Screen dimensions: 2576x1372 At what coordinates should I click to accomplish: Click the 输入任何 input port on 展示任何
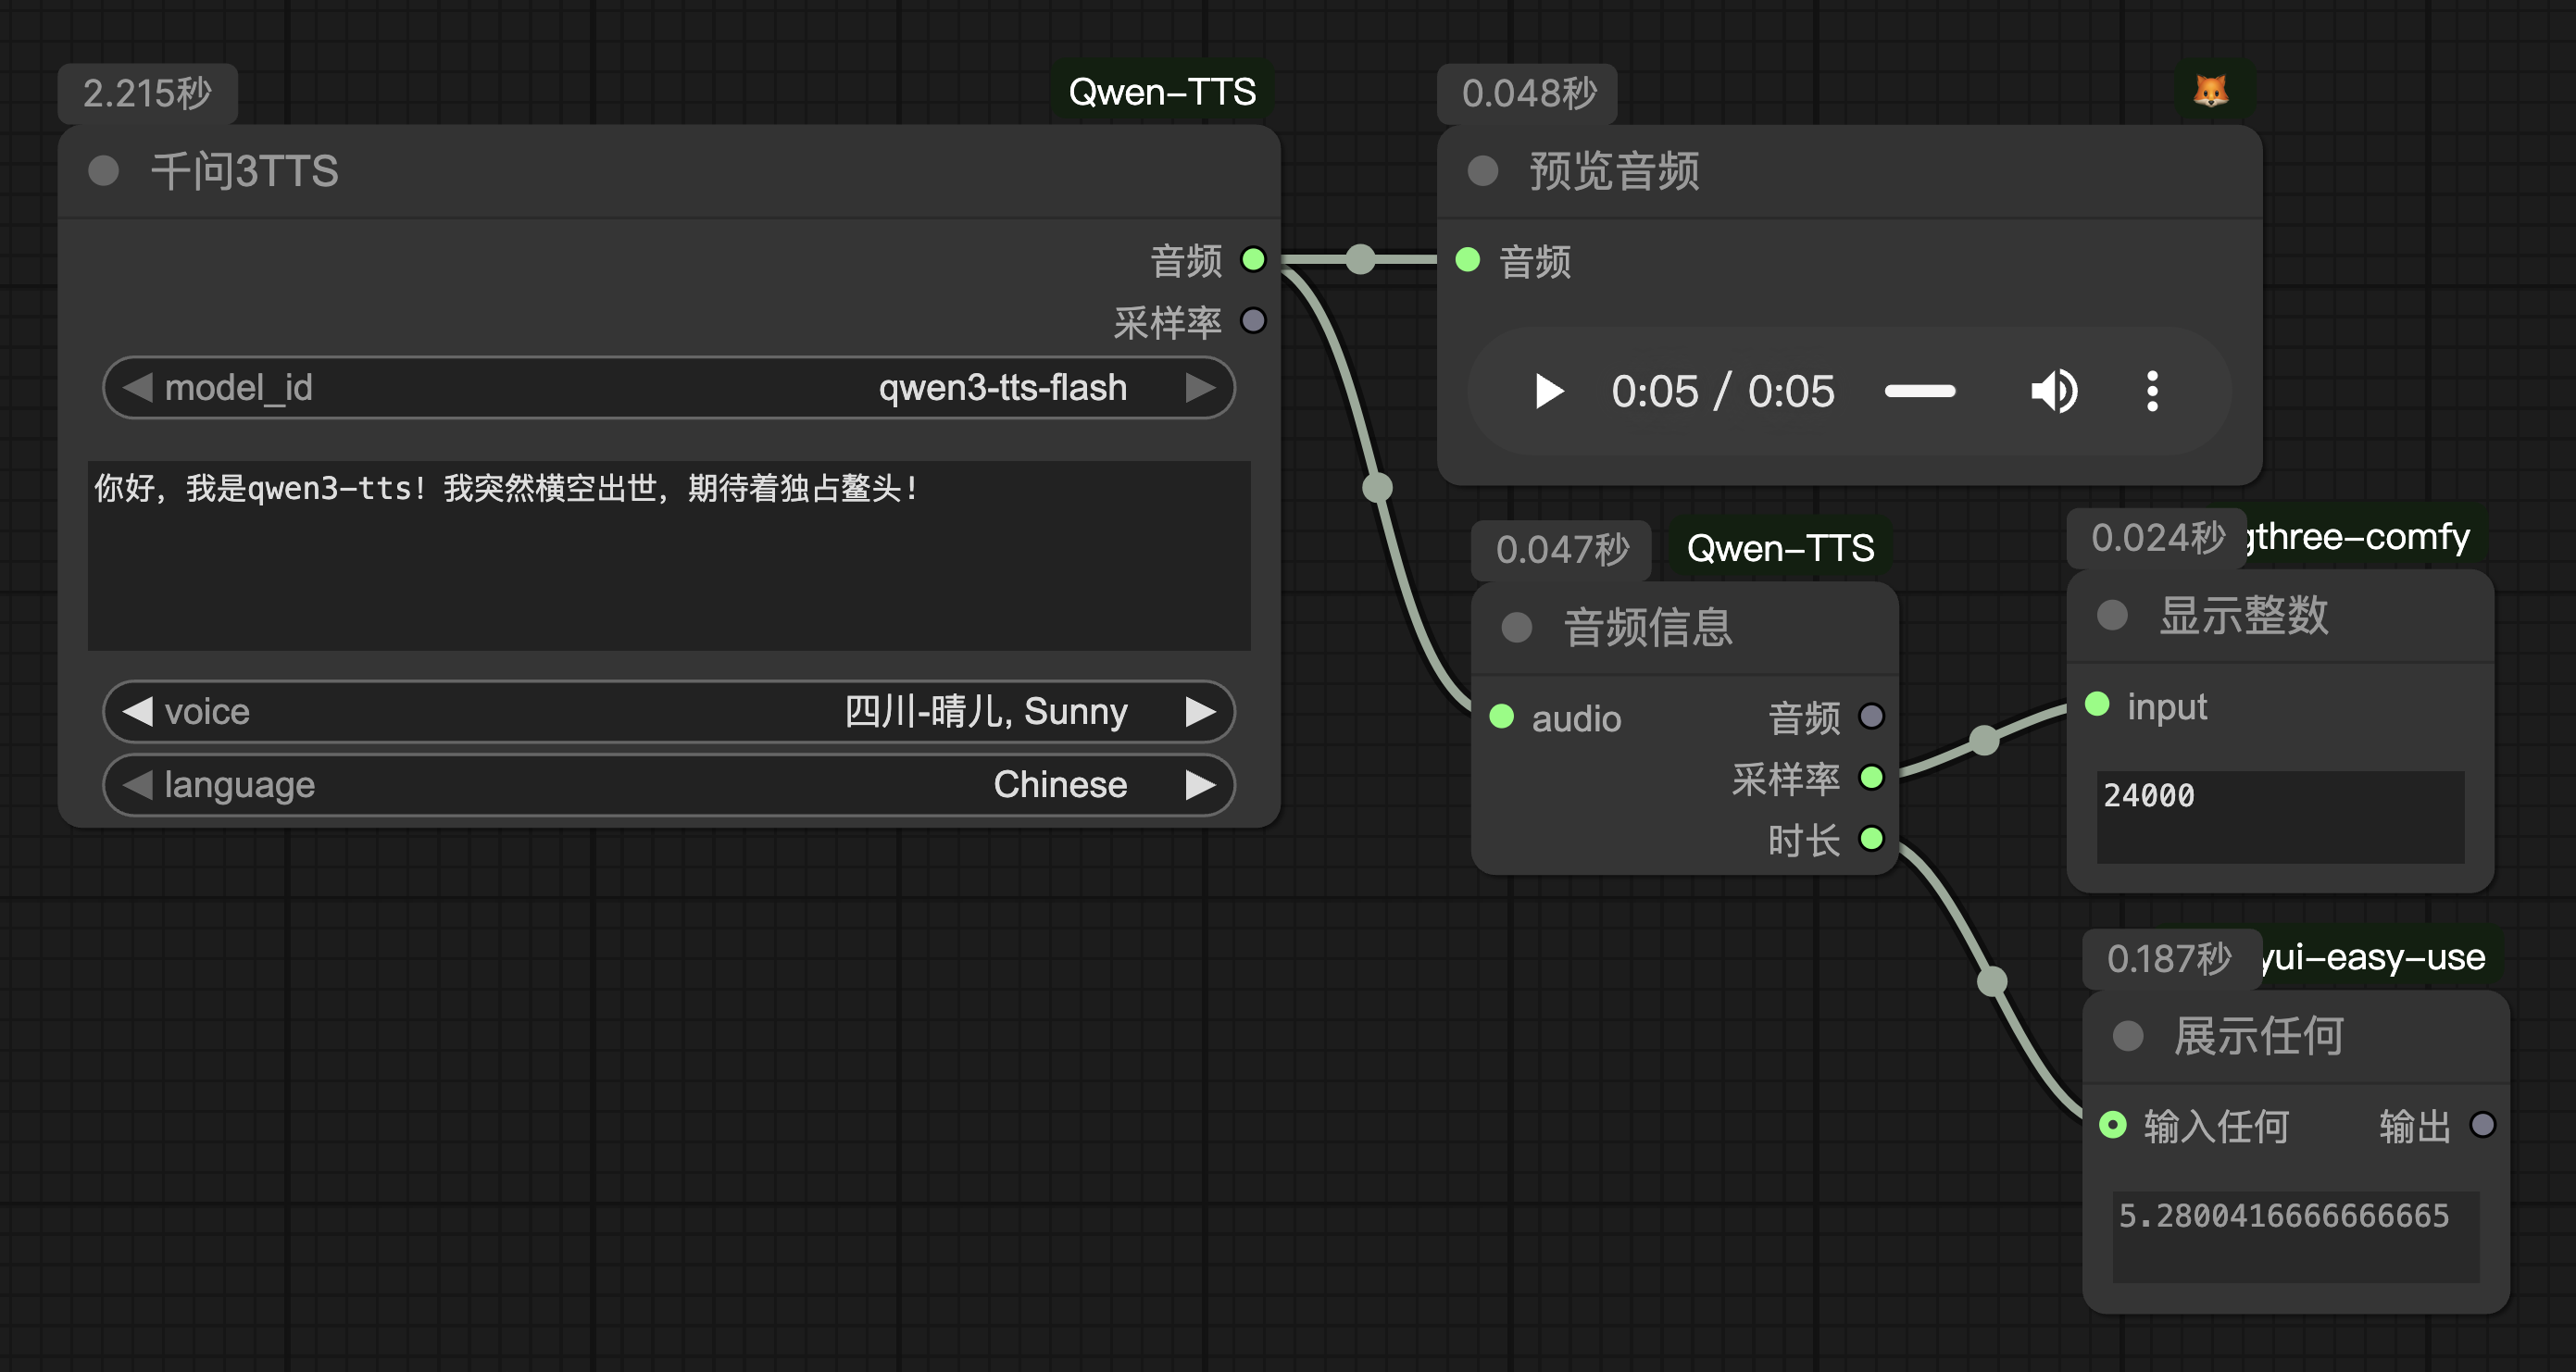(x=2113, y=1125)
